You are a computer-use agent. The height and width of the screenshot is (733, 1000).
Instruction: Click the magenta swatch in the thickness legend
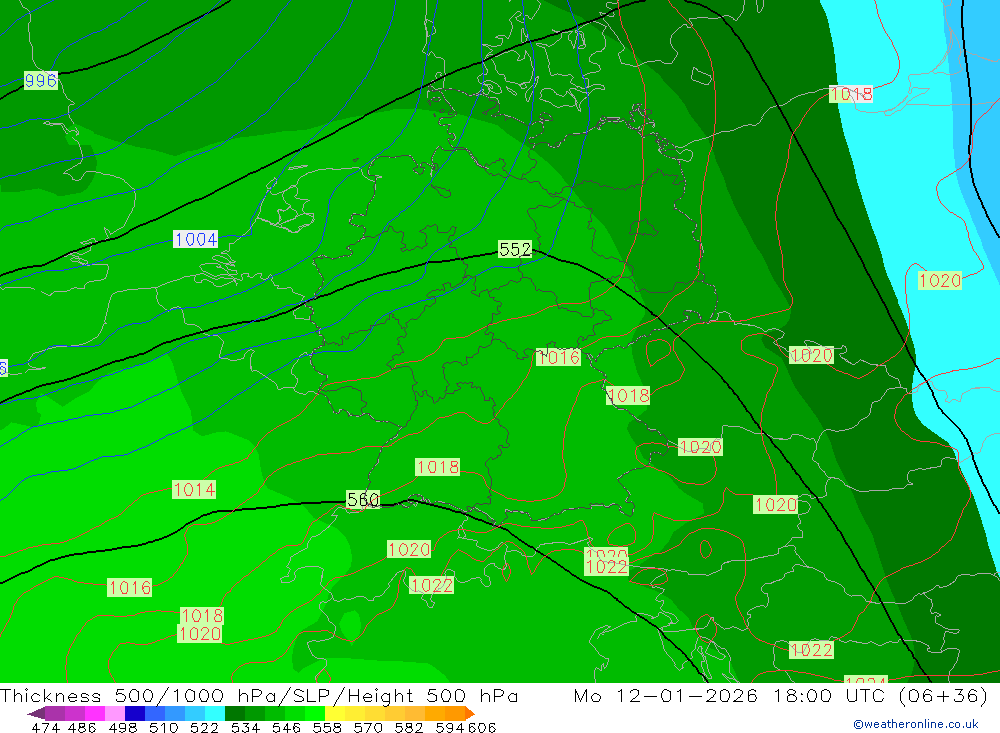pos(95,713)
